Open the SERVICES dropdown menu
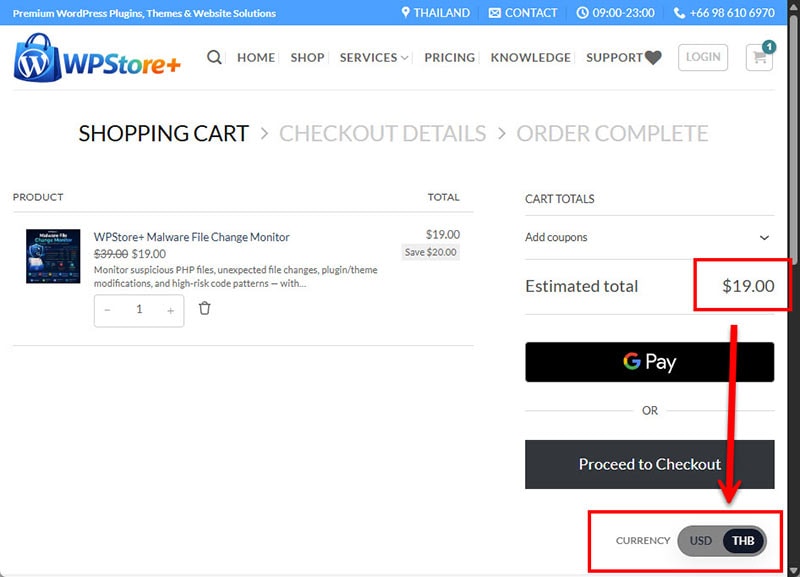This screenshot has width=800, height=577. [373, 58]
